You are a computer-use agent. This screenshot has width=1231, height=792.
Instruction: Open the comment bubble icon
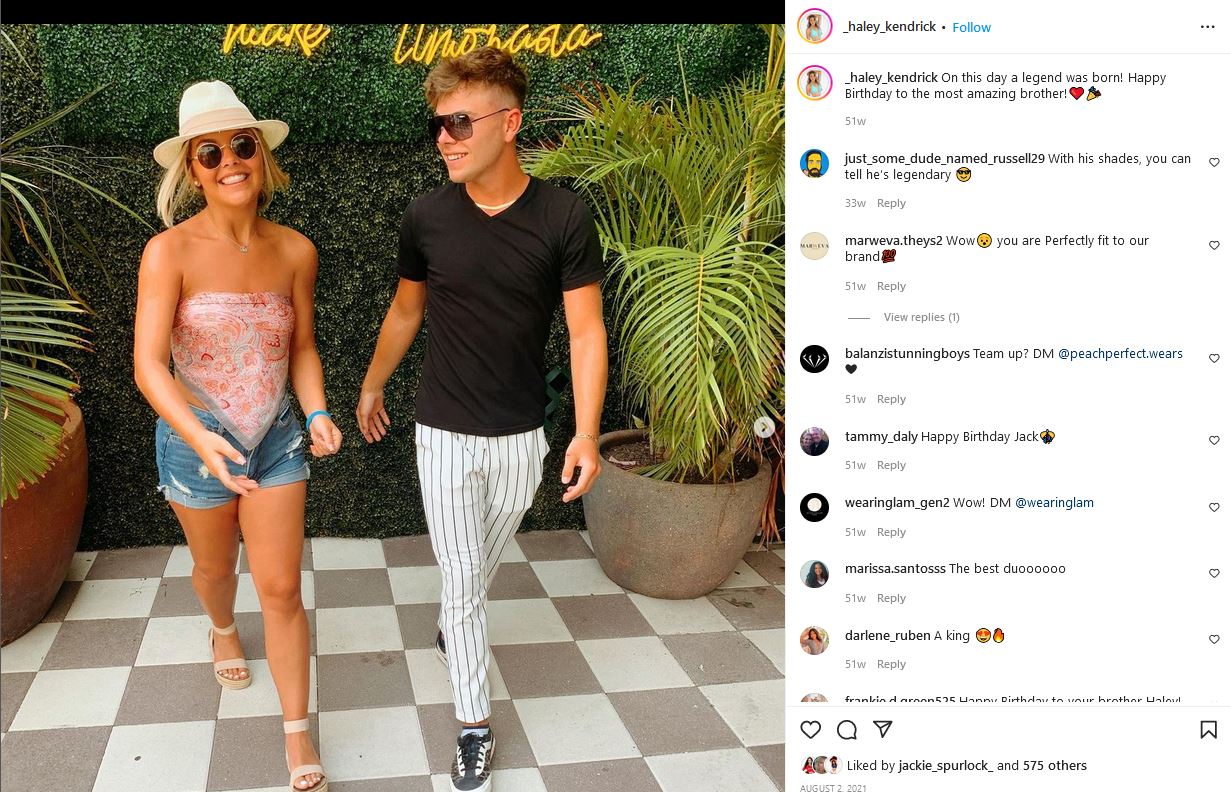click(x=847, y=730)
